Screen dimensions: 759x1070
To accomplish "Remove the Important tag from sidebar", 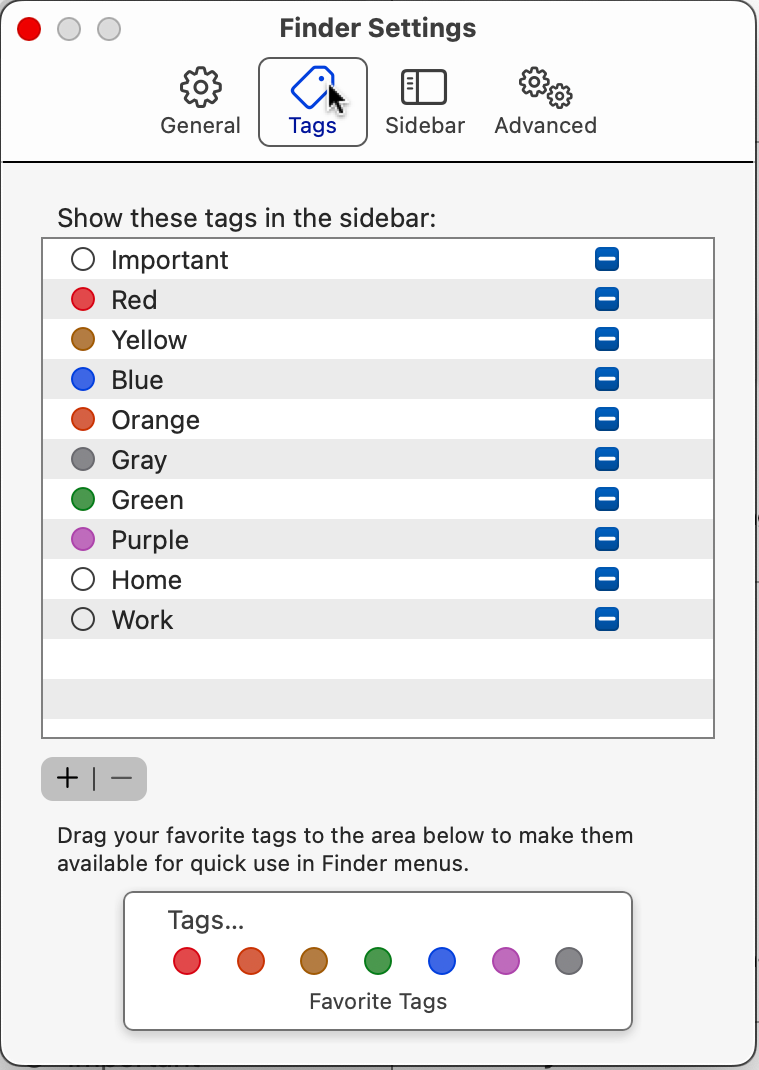I will 607,258.
